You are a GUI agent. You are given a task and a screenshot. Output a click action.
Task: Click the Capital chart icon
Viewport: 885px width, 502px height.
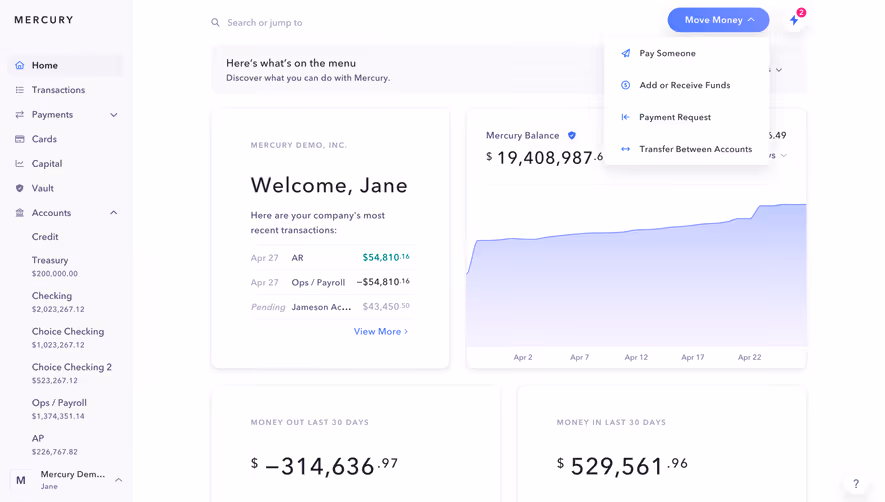20,164
